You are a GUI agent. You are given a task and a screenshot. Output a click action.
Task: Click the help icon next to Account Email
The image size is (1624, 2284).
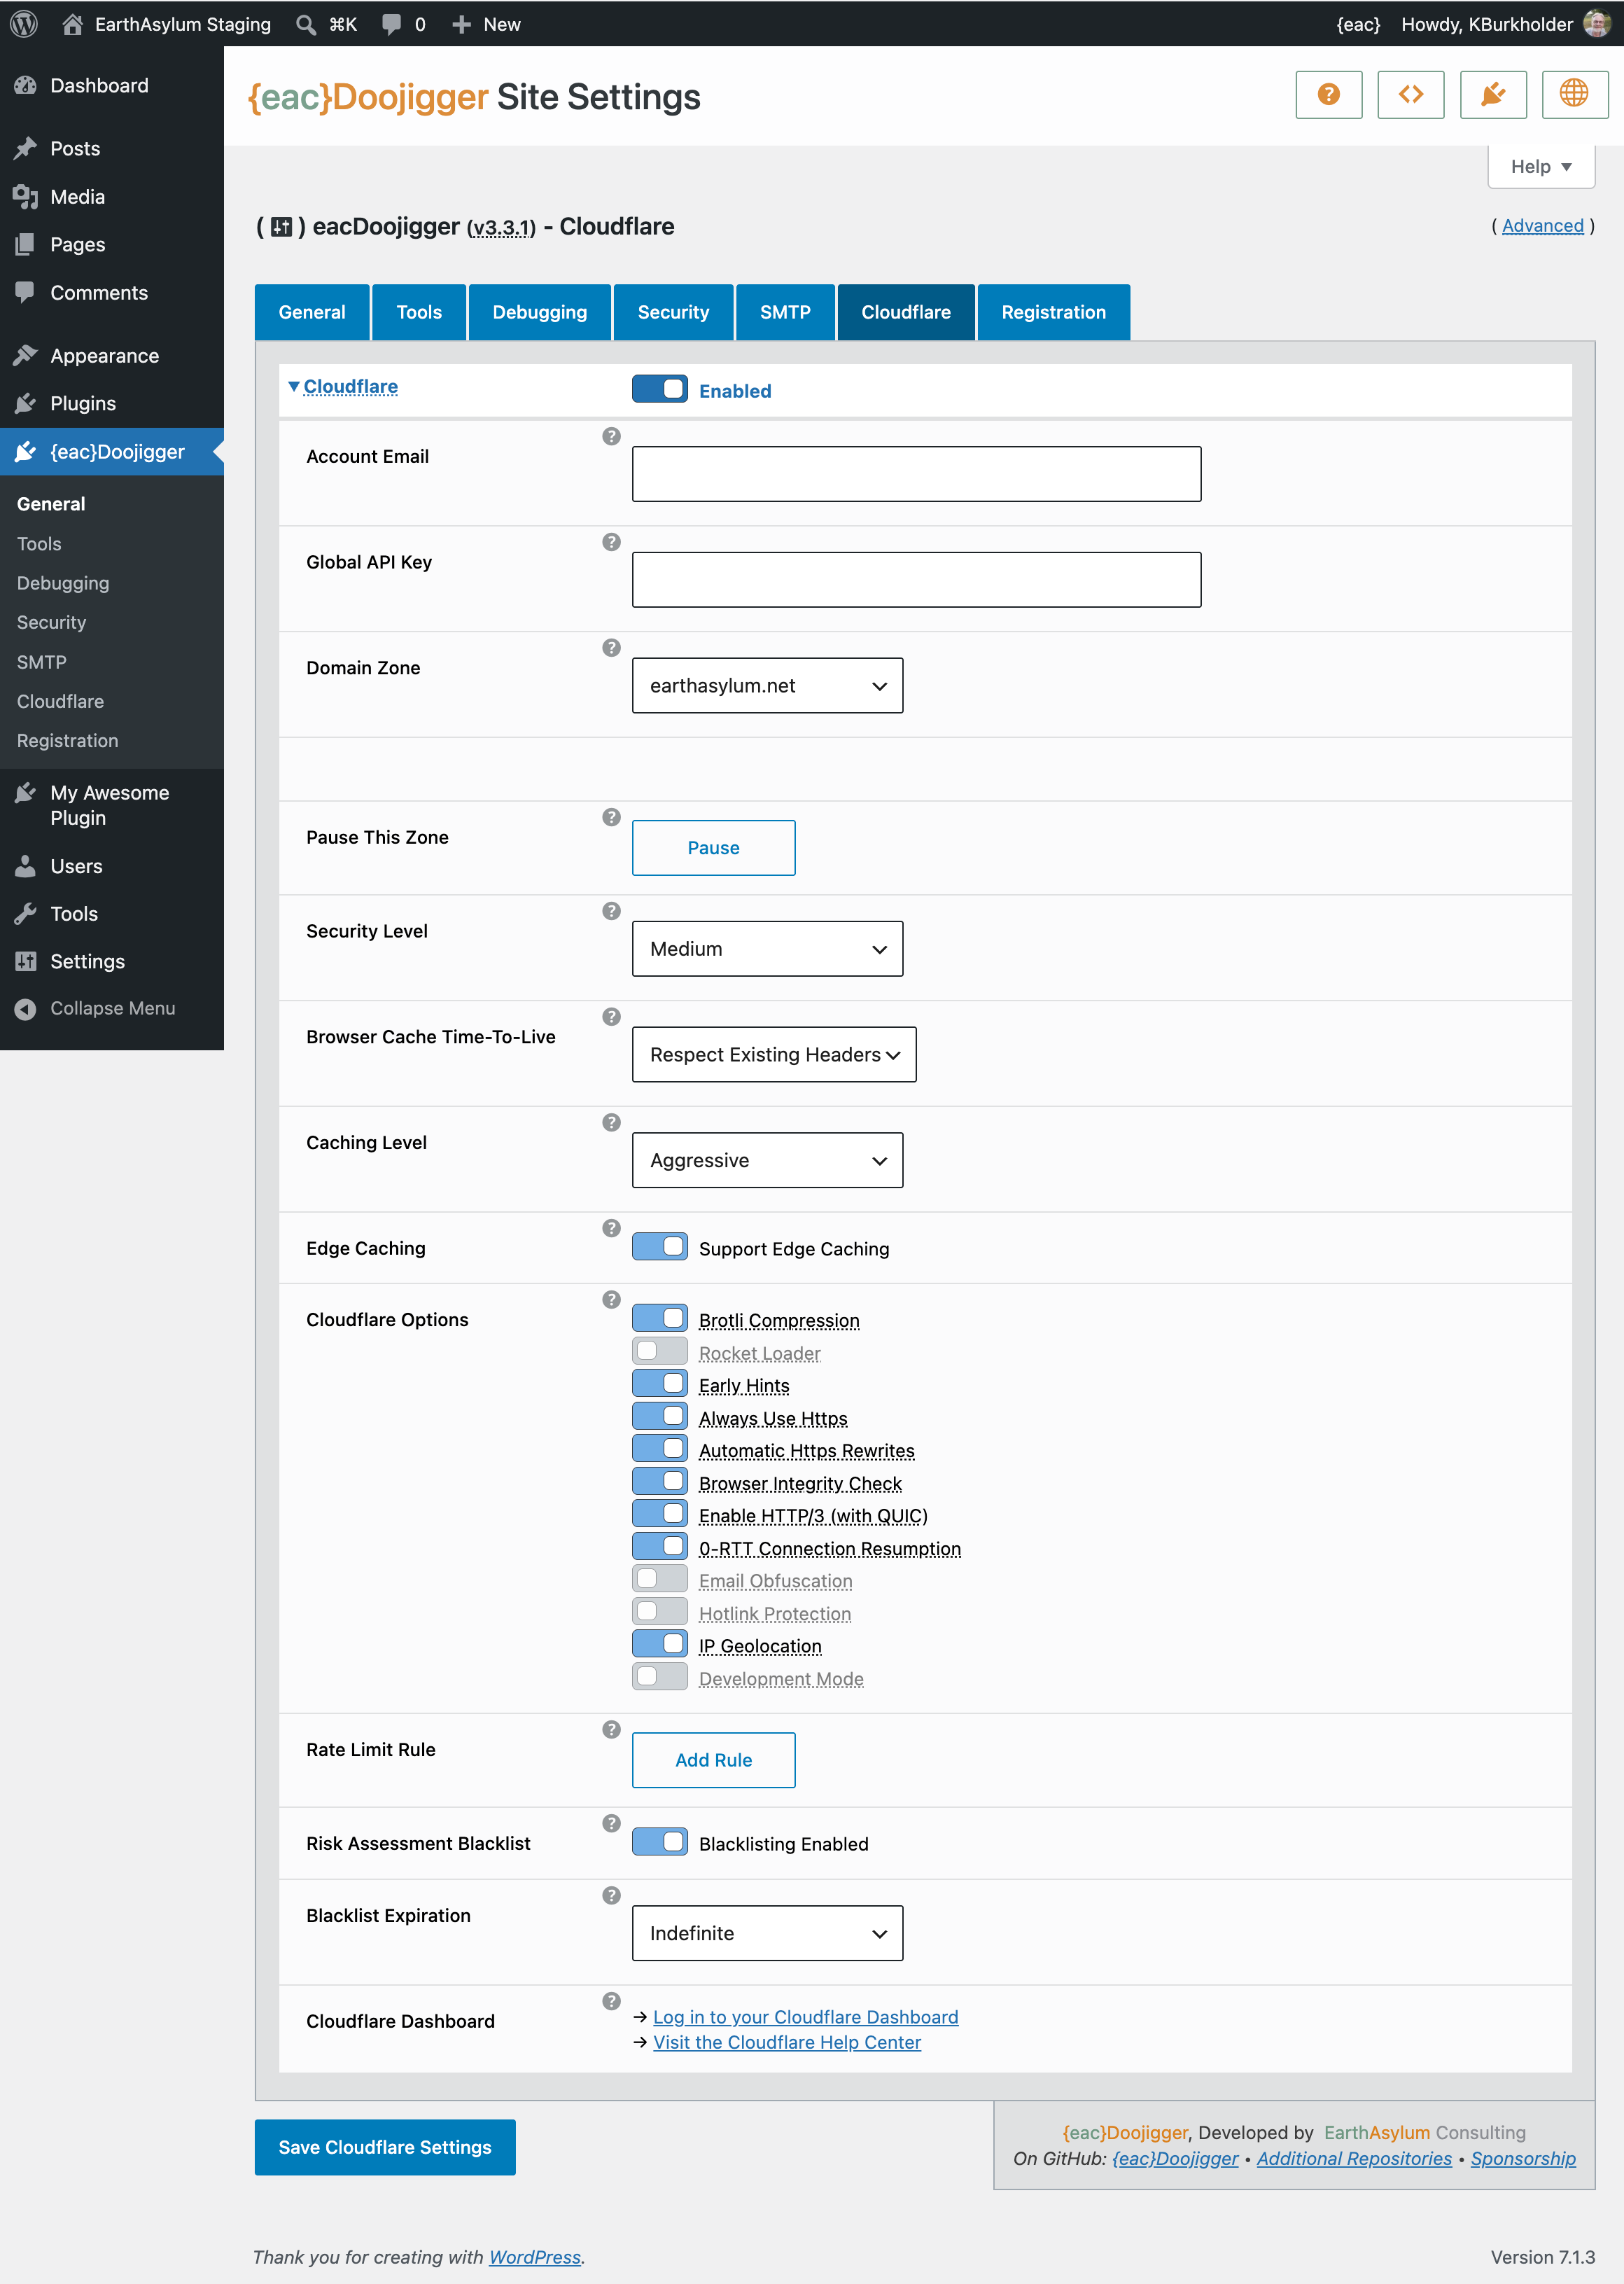(611, 437)
